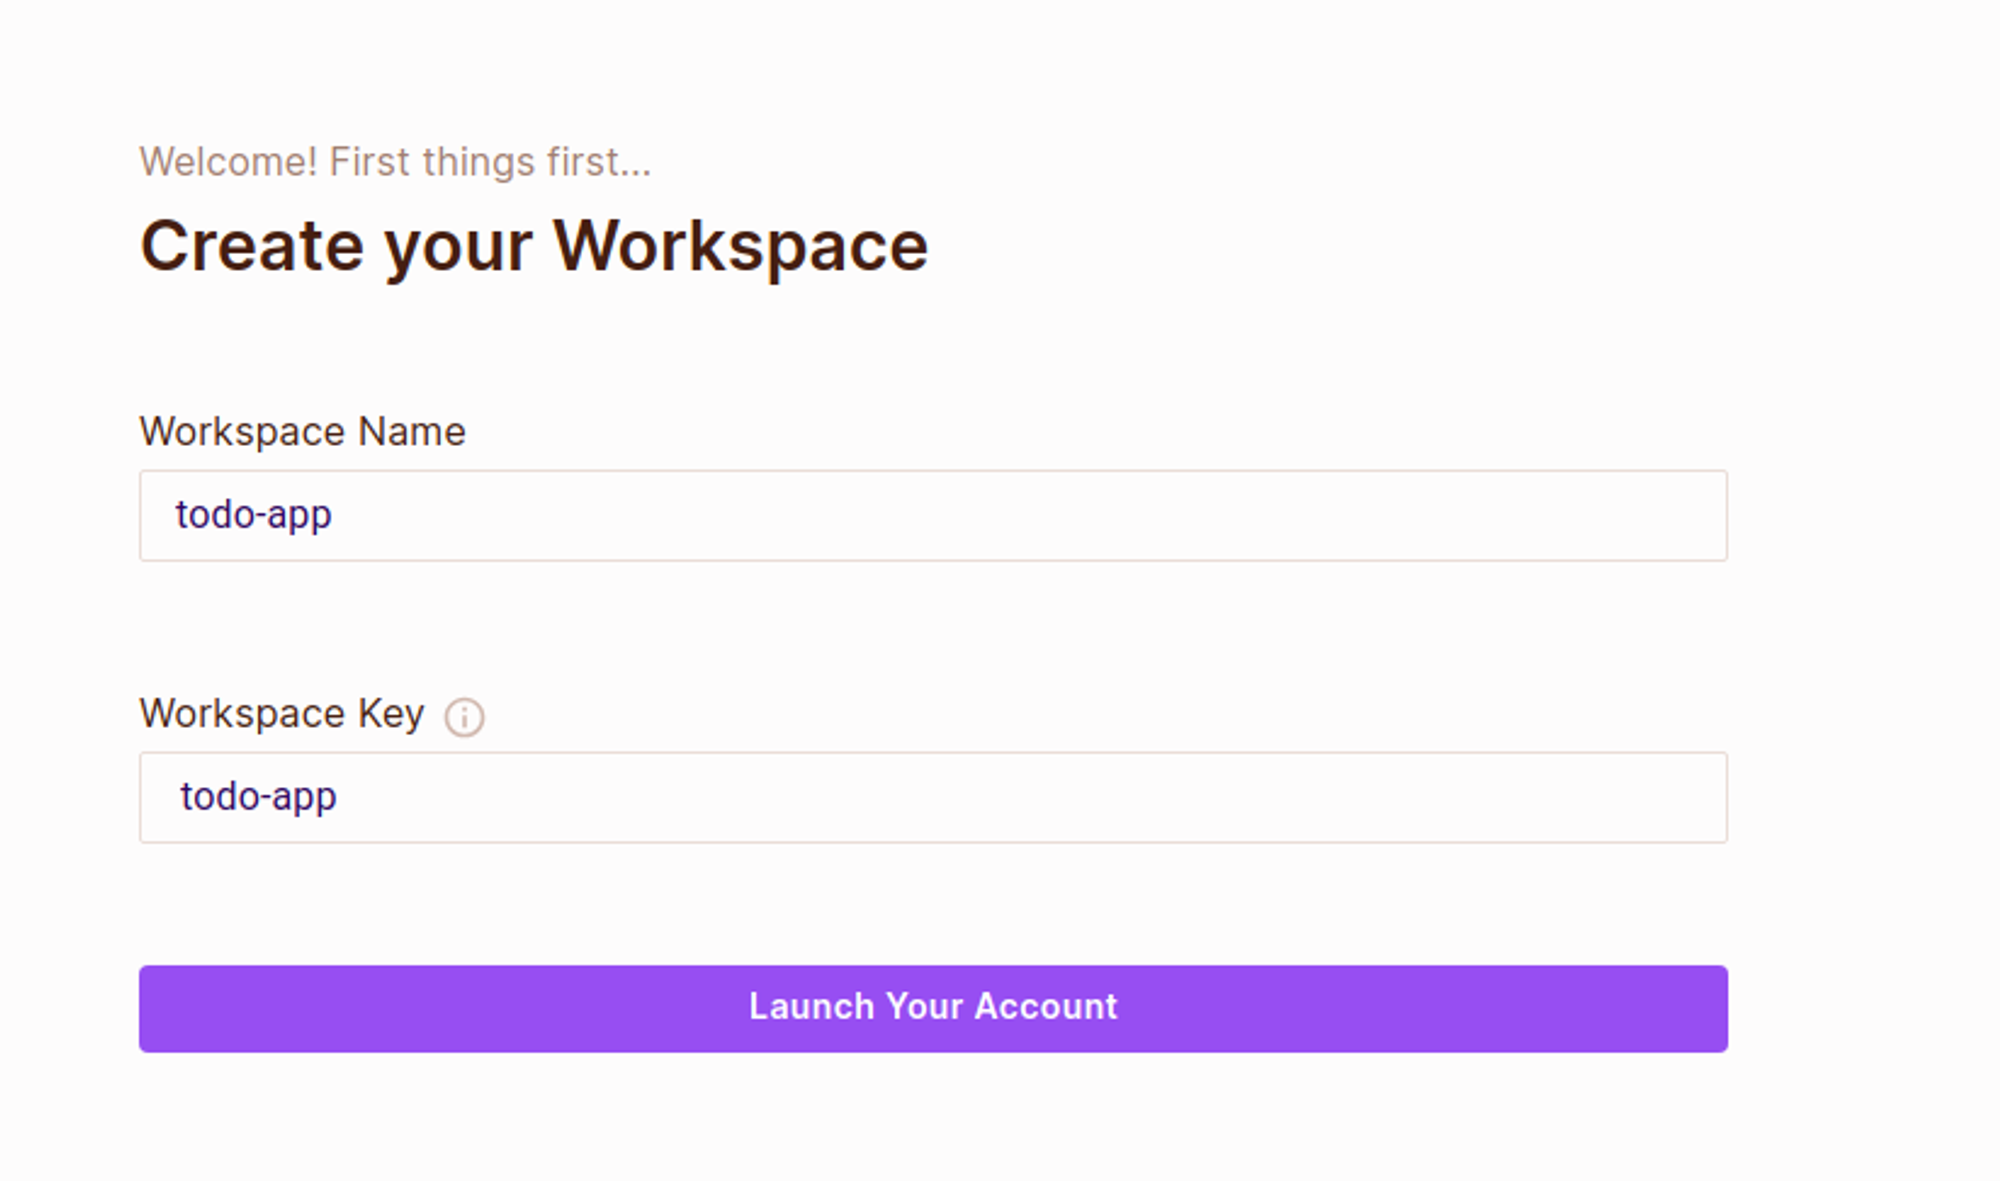Show the Workspace Key help tooltip icon

[464, 717]
